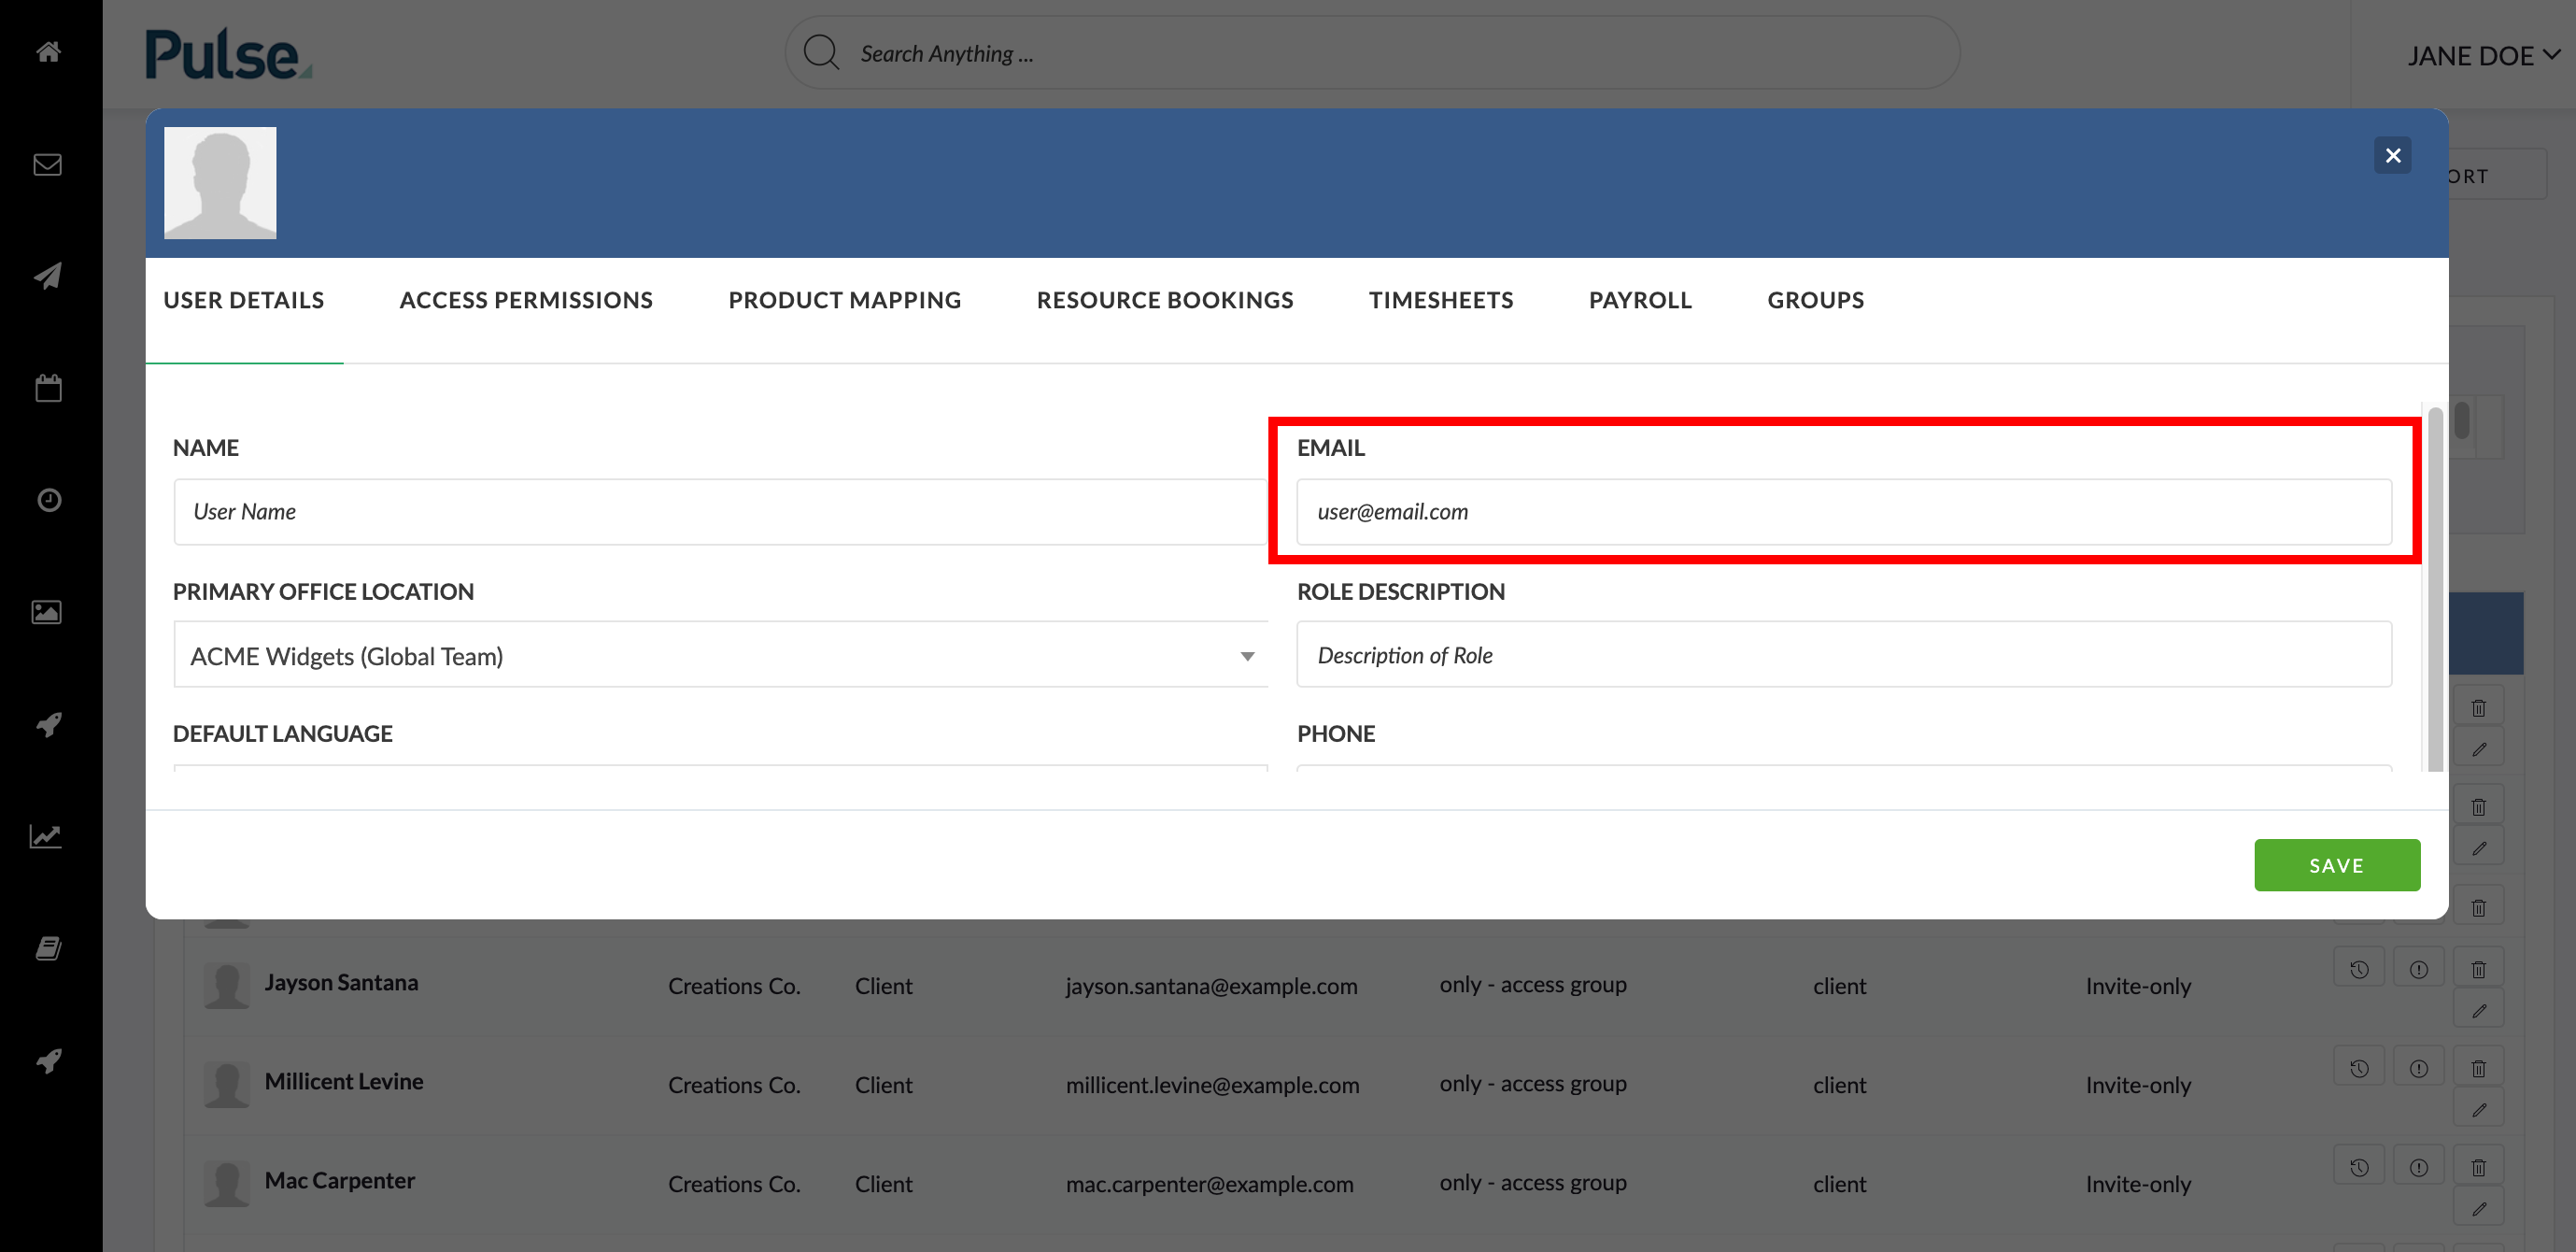This screenshot has width=2576, height=1252.
Task: Open the mail envelope sidebar icon
Action: pyautogui.click(x=48, y=164)
